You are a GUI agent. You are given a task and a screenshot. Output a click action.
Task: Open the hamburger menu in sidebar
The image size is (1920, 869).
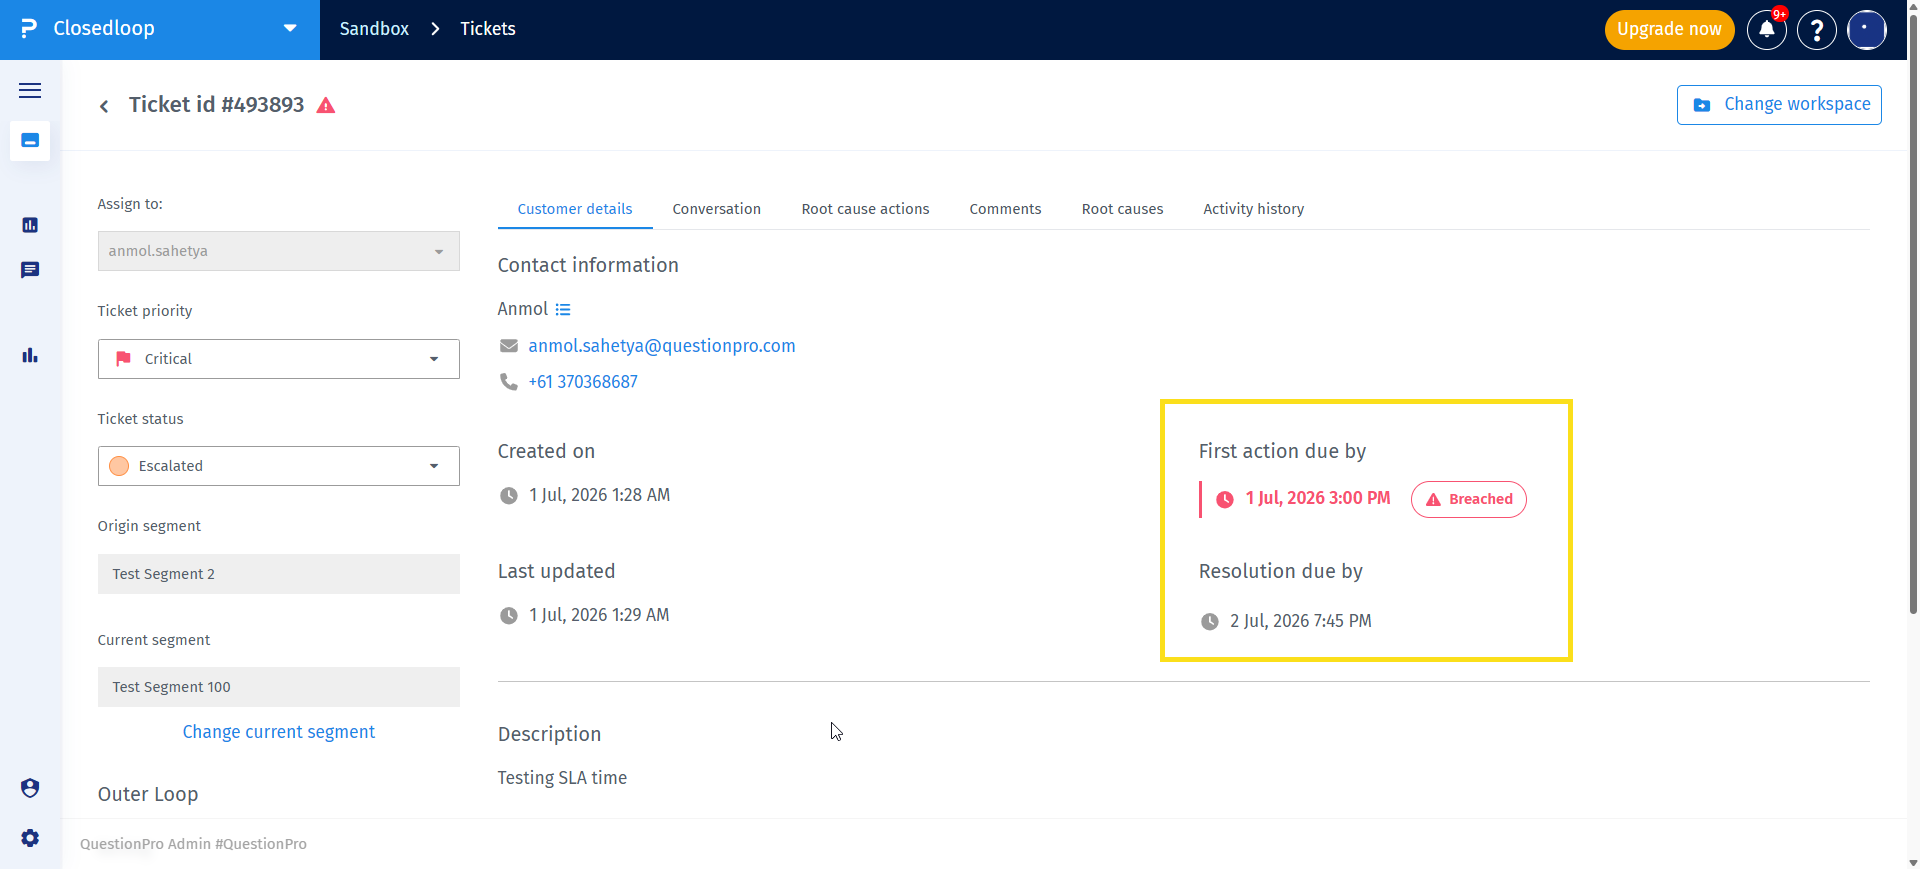(x=30, y=90)
